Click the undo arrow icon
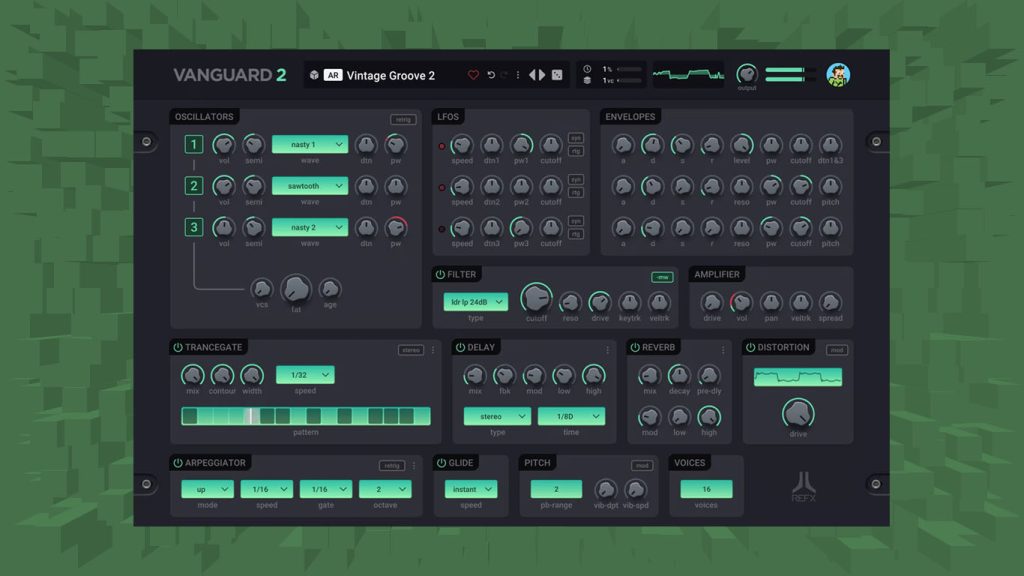This screenshot has height=576, width=1024. [x=491, y=75]
